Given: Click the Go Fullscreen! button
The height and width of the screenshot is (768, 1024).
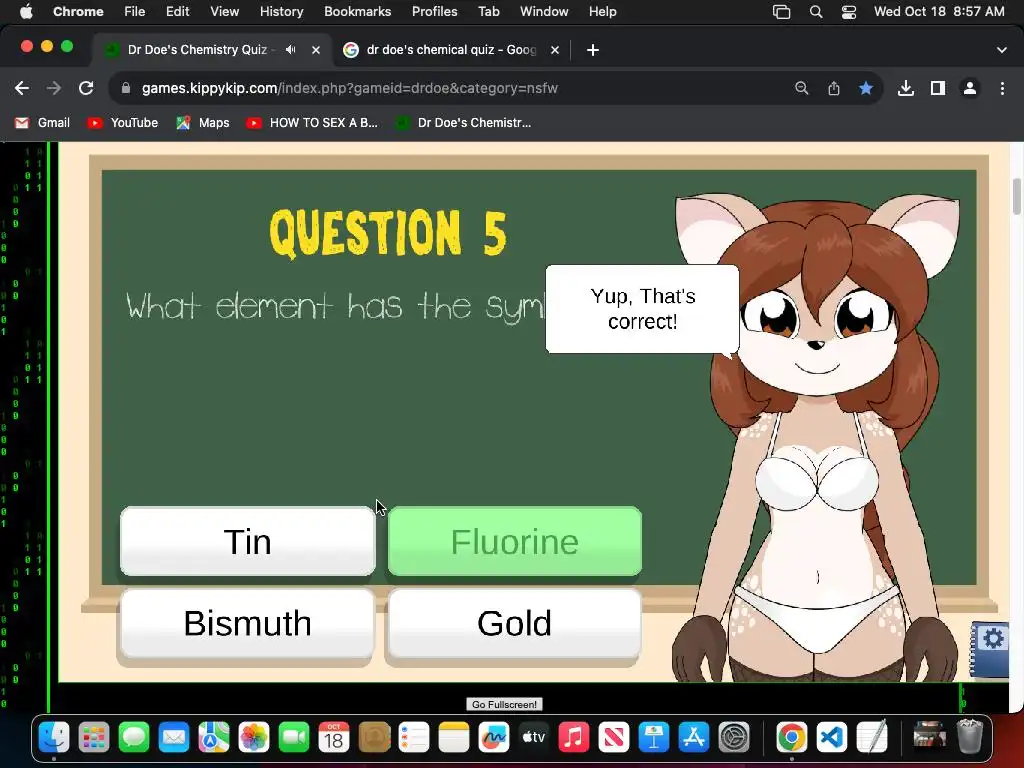Looking at the screenshot, I should pos(504,705).
